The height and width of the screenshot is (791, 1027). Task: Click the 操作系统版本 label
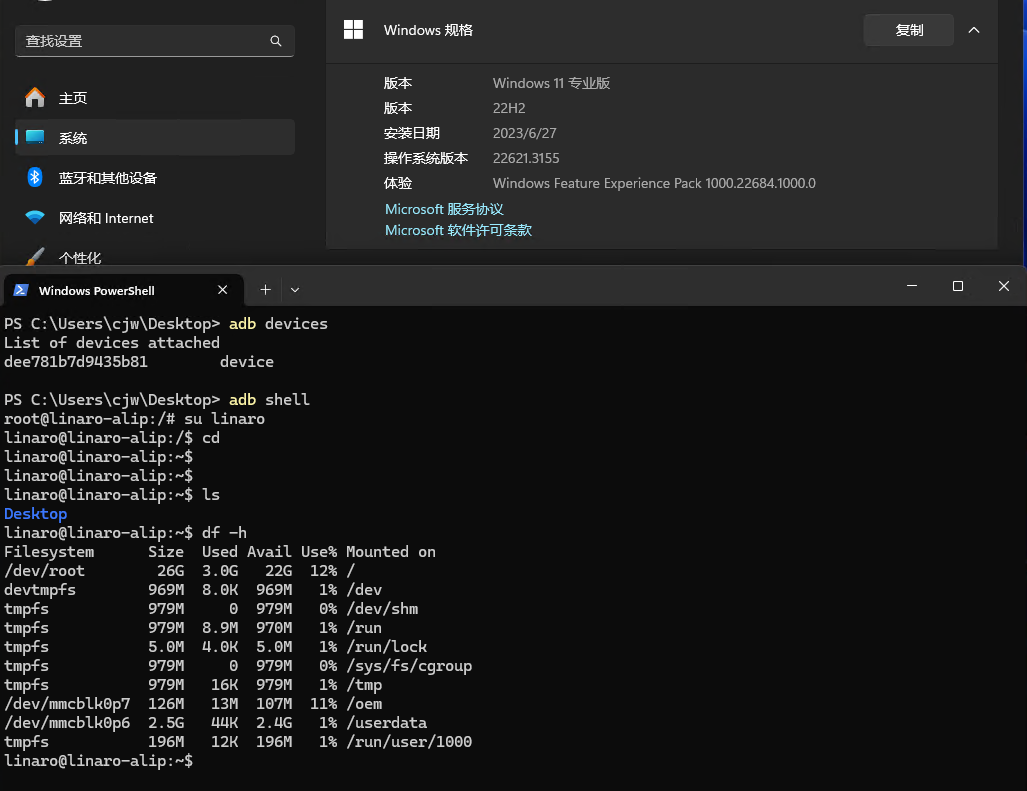(426, 158)
